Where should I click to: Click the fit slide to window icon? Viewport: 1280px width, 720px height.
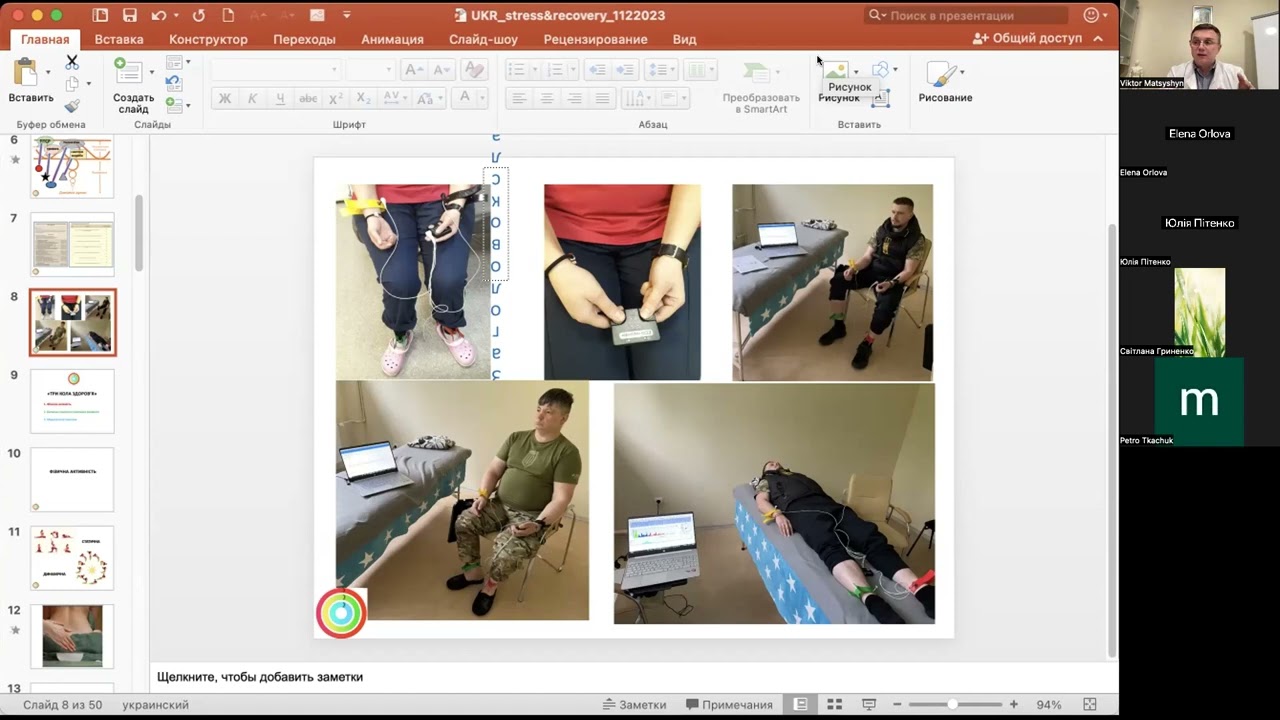tap(1090, 705)
